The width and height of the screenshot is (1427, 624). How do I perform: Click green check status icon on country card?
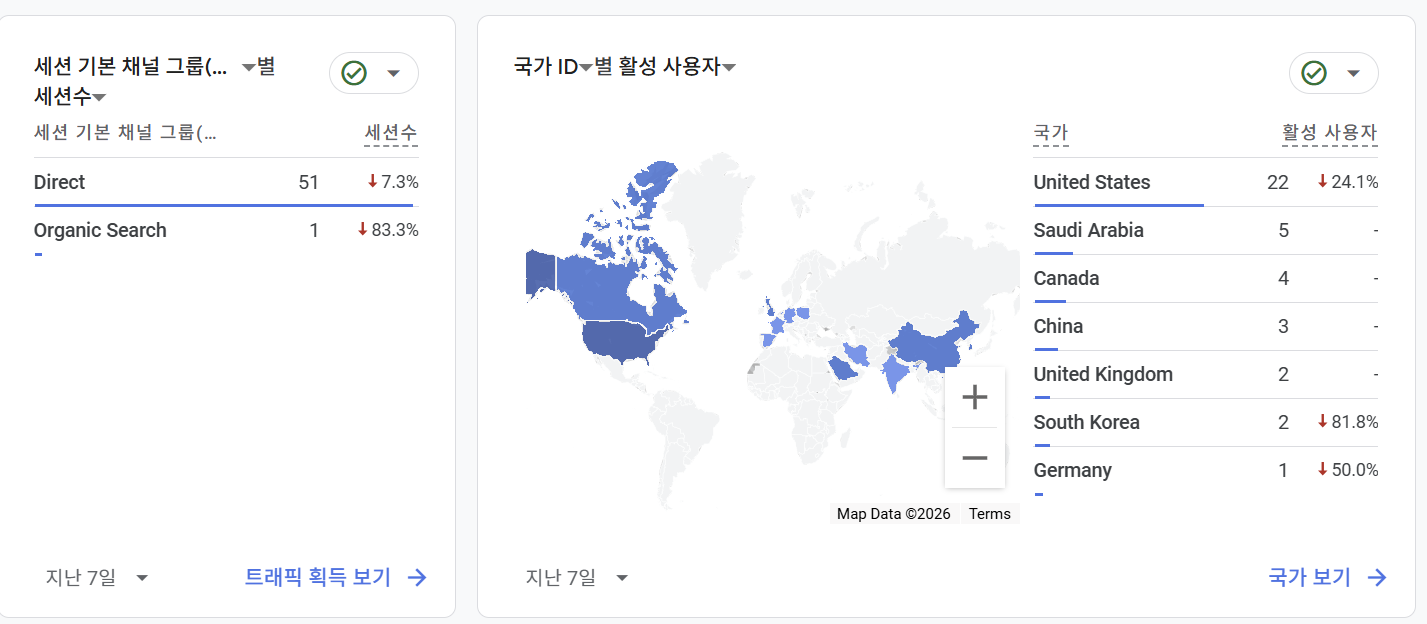pos(1314,73)
